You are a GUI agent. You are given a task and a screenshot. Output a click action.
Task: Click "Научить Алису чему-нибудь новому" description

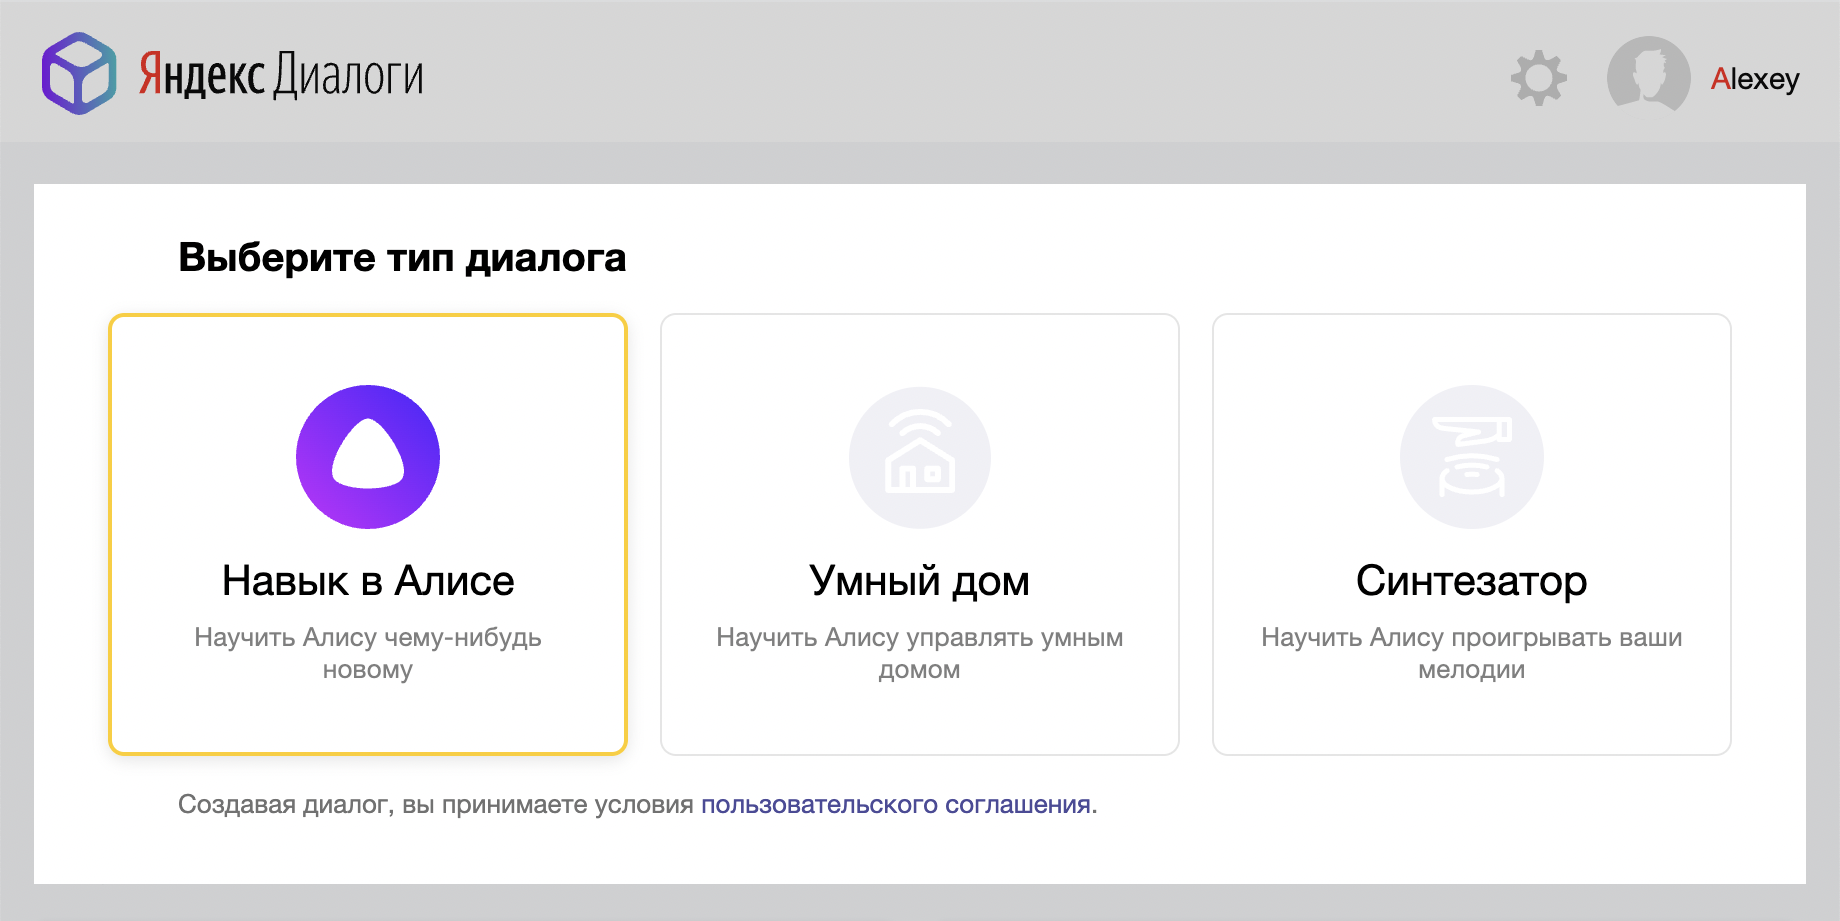tap(368, 653)
